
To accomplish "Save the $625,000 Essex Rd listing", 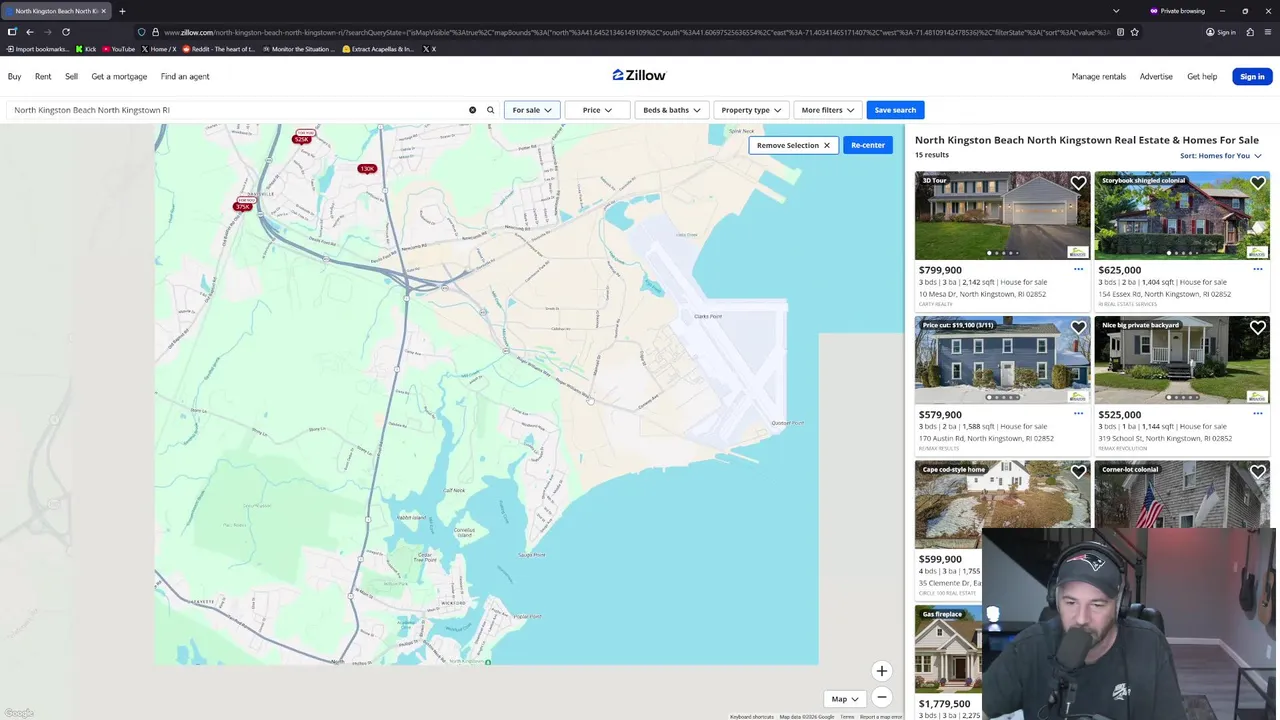I will pos(1257,183).
